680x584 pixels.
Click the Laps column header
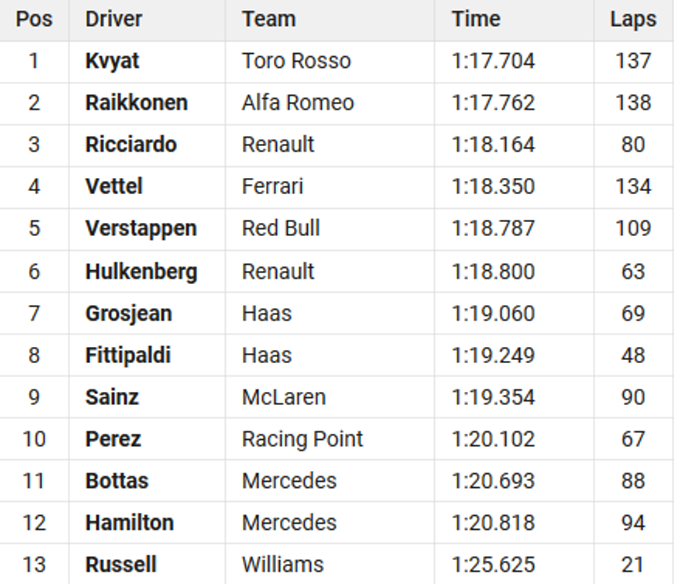(633, 19)
